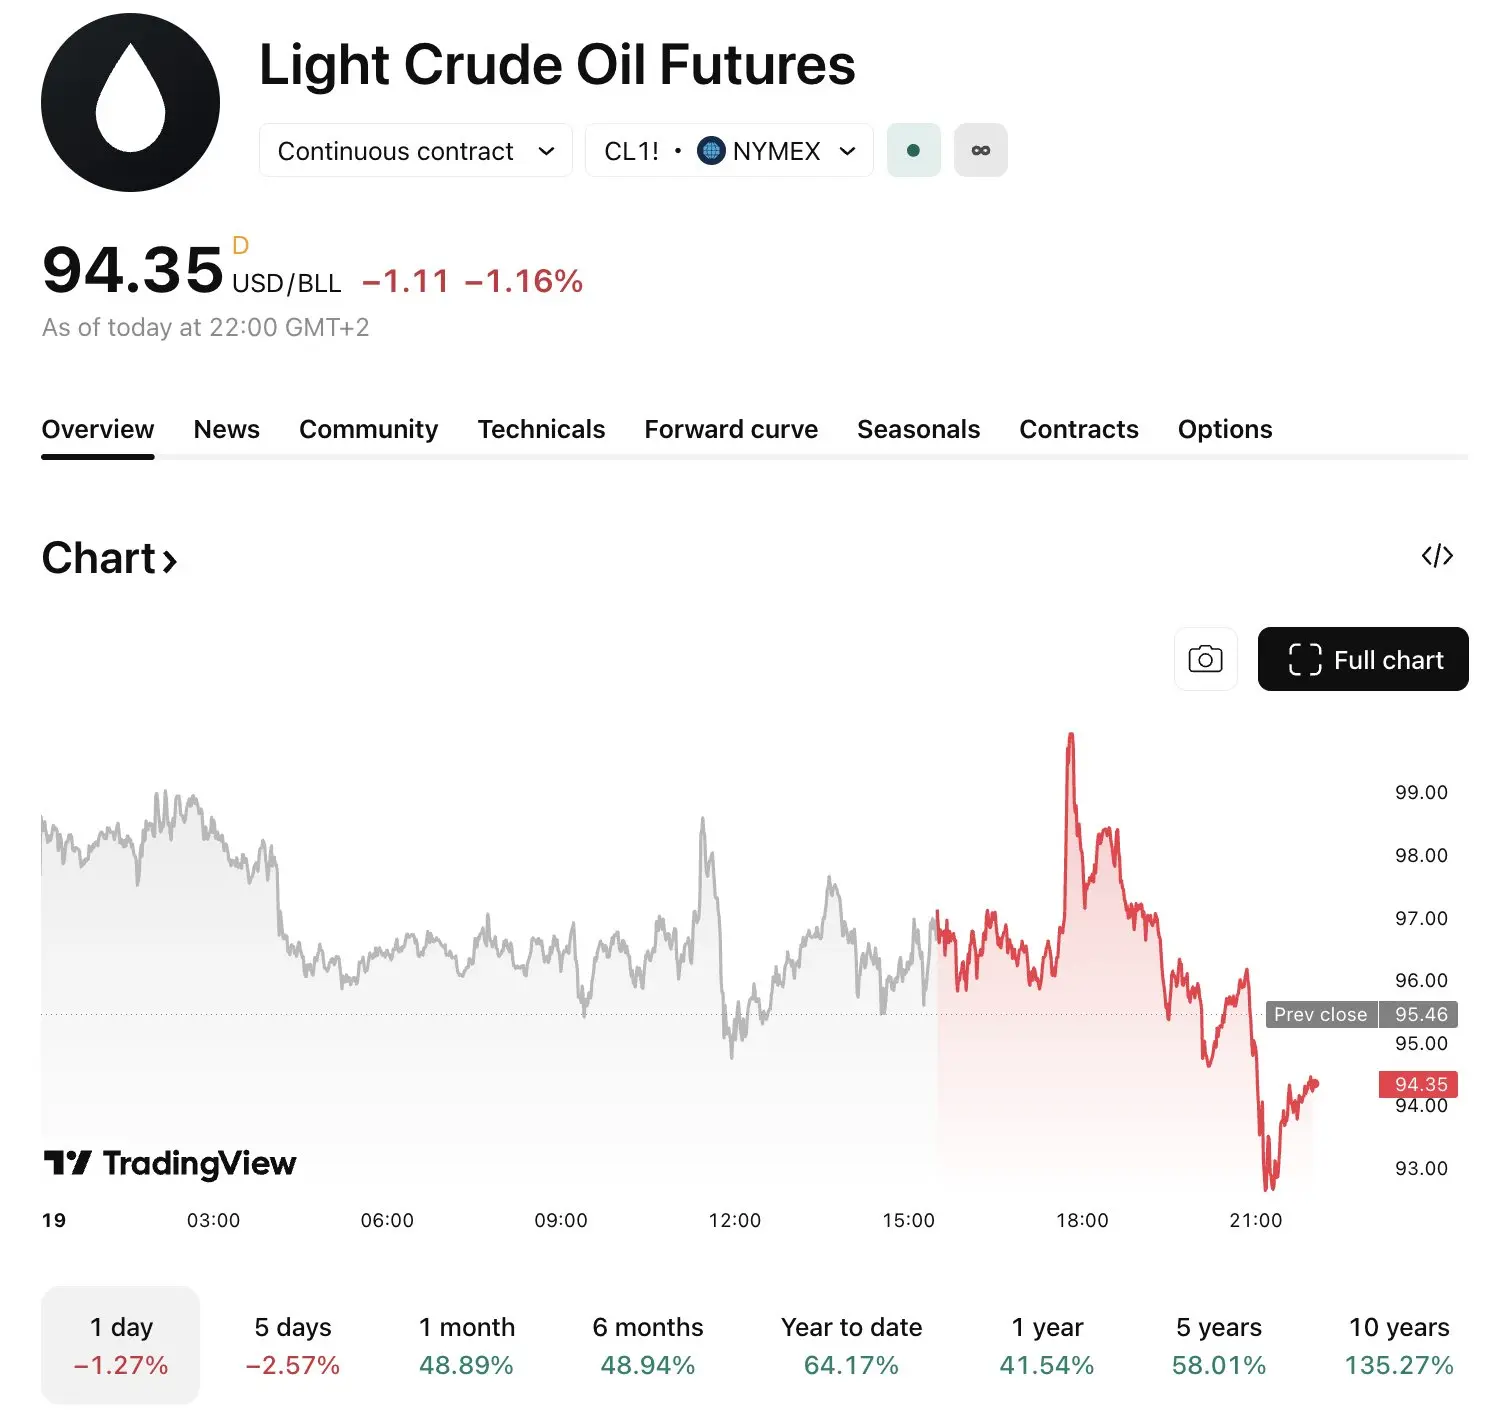
Task: Click the embed code icon
Action: [1436, 556]
